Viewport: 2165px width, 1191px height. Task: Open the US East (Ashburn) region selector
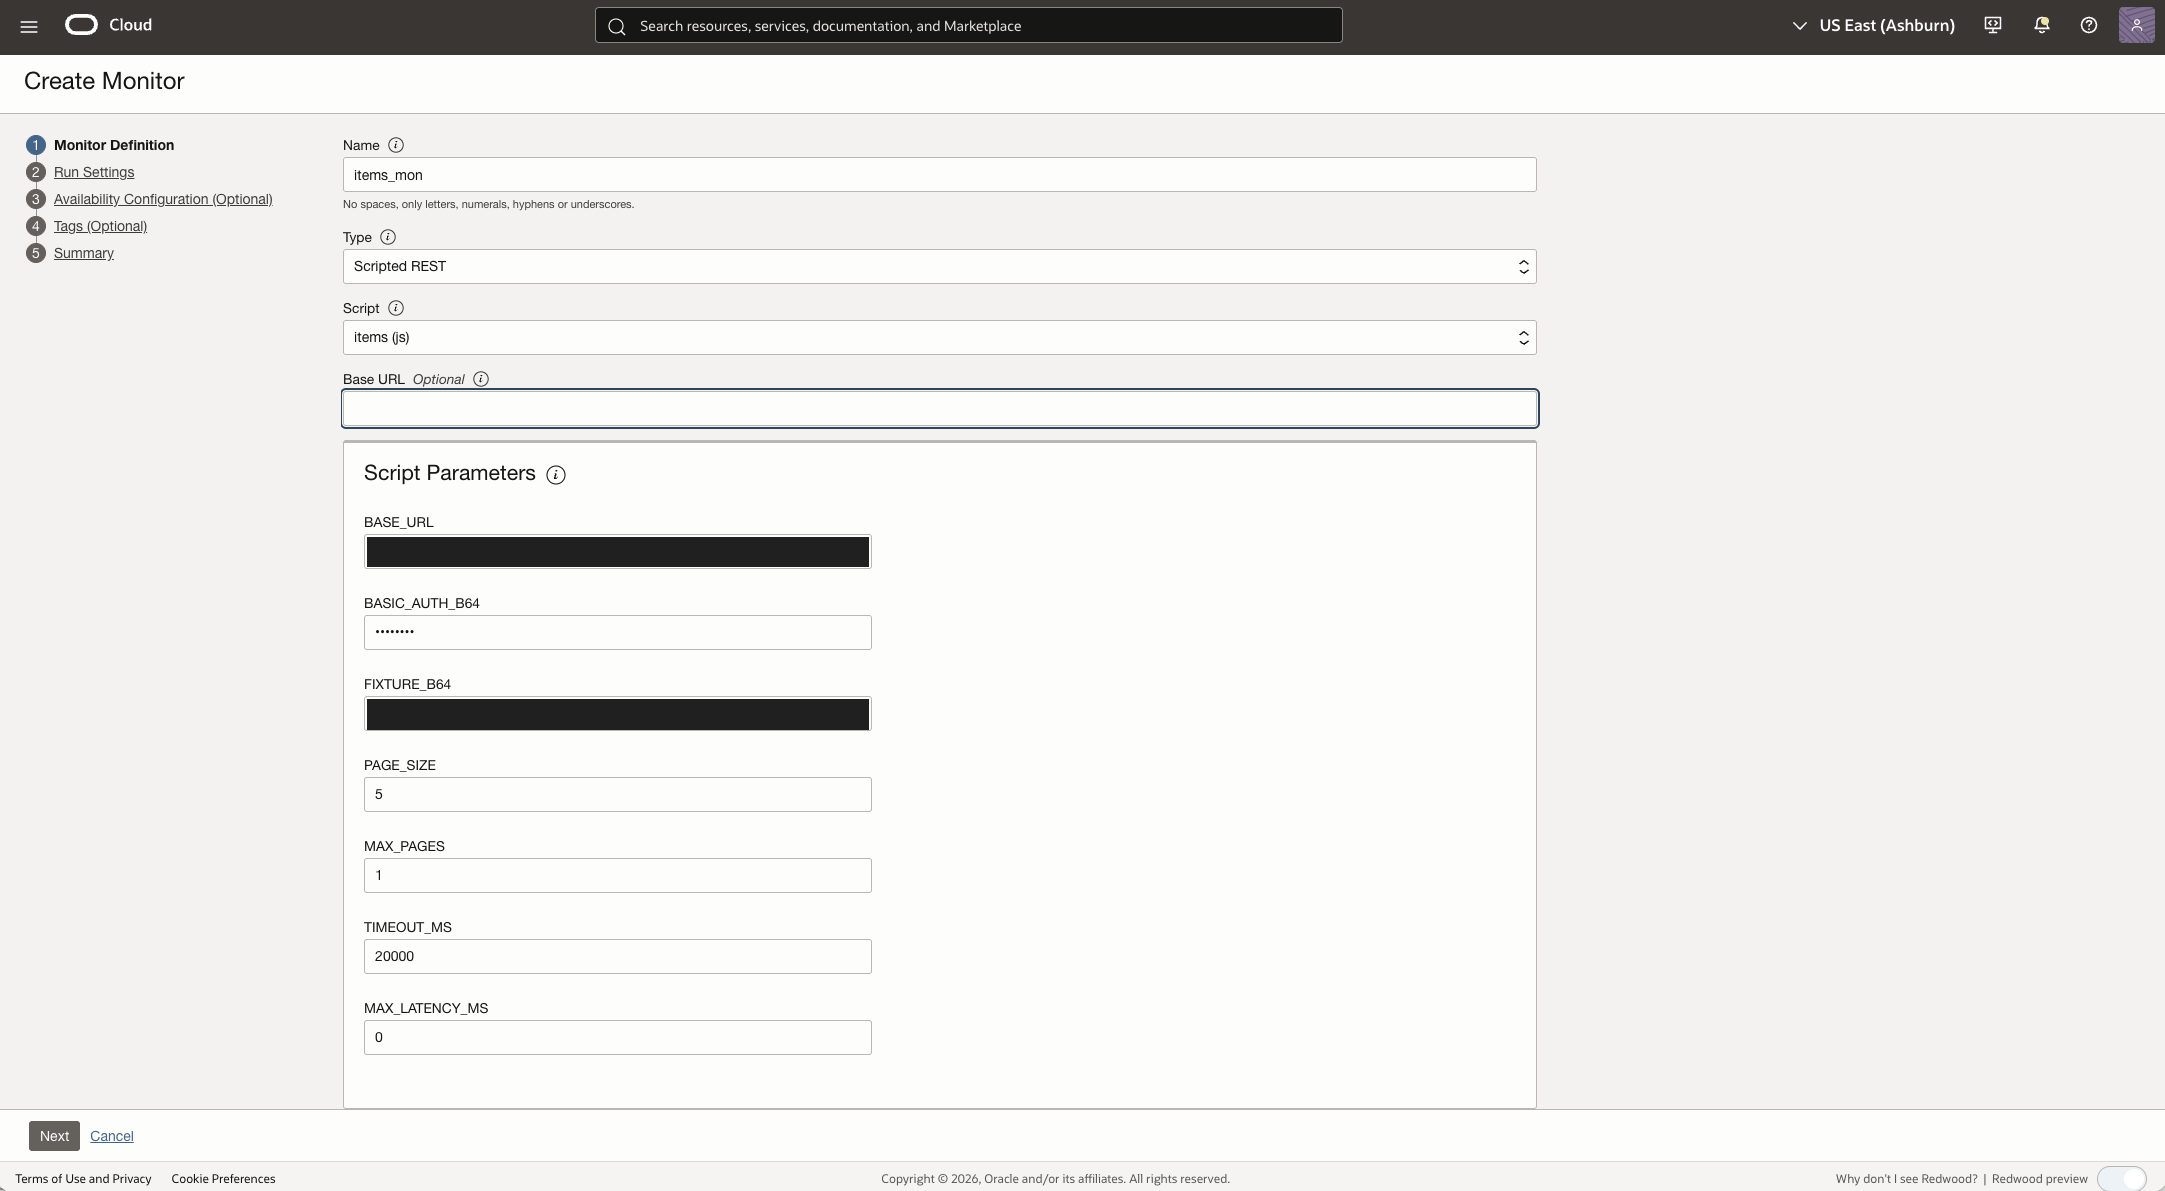click(1873, 25)
